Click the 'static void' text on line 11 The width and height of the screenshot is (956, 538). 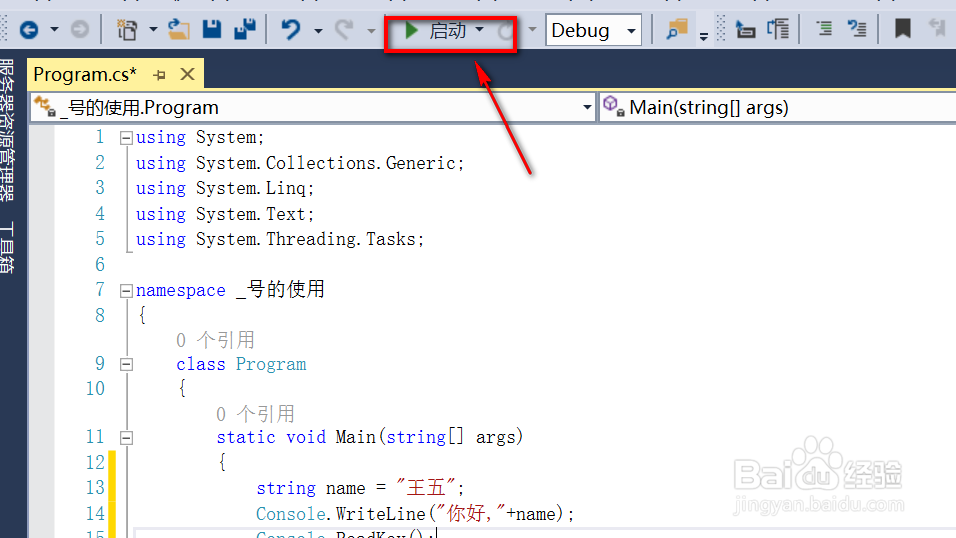pyautogui.click(x=271, y=437)
